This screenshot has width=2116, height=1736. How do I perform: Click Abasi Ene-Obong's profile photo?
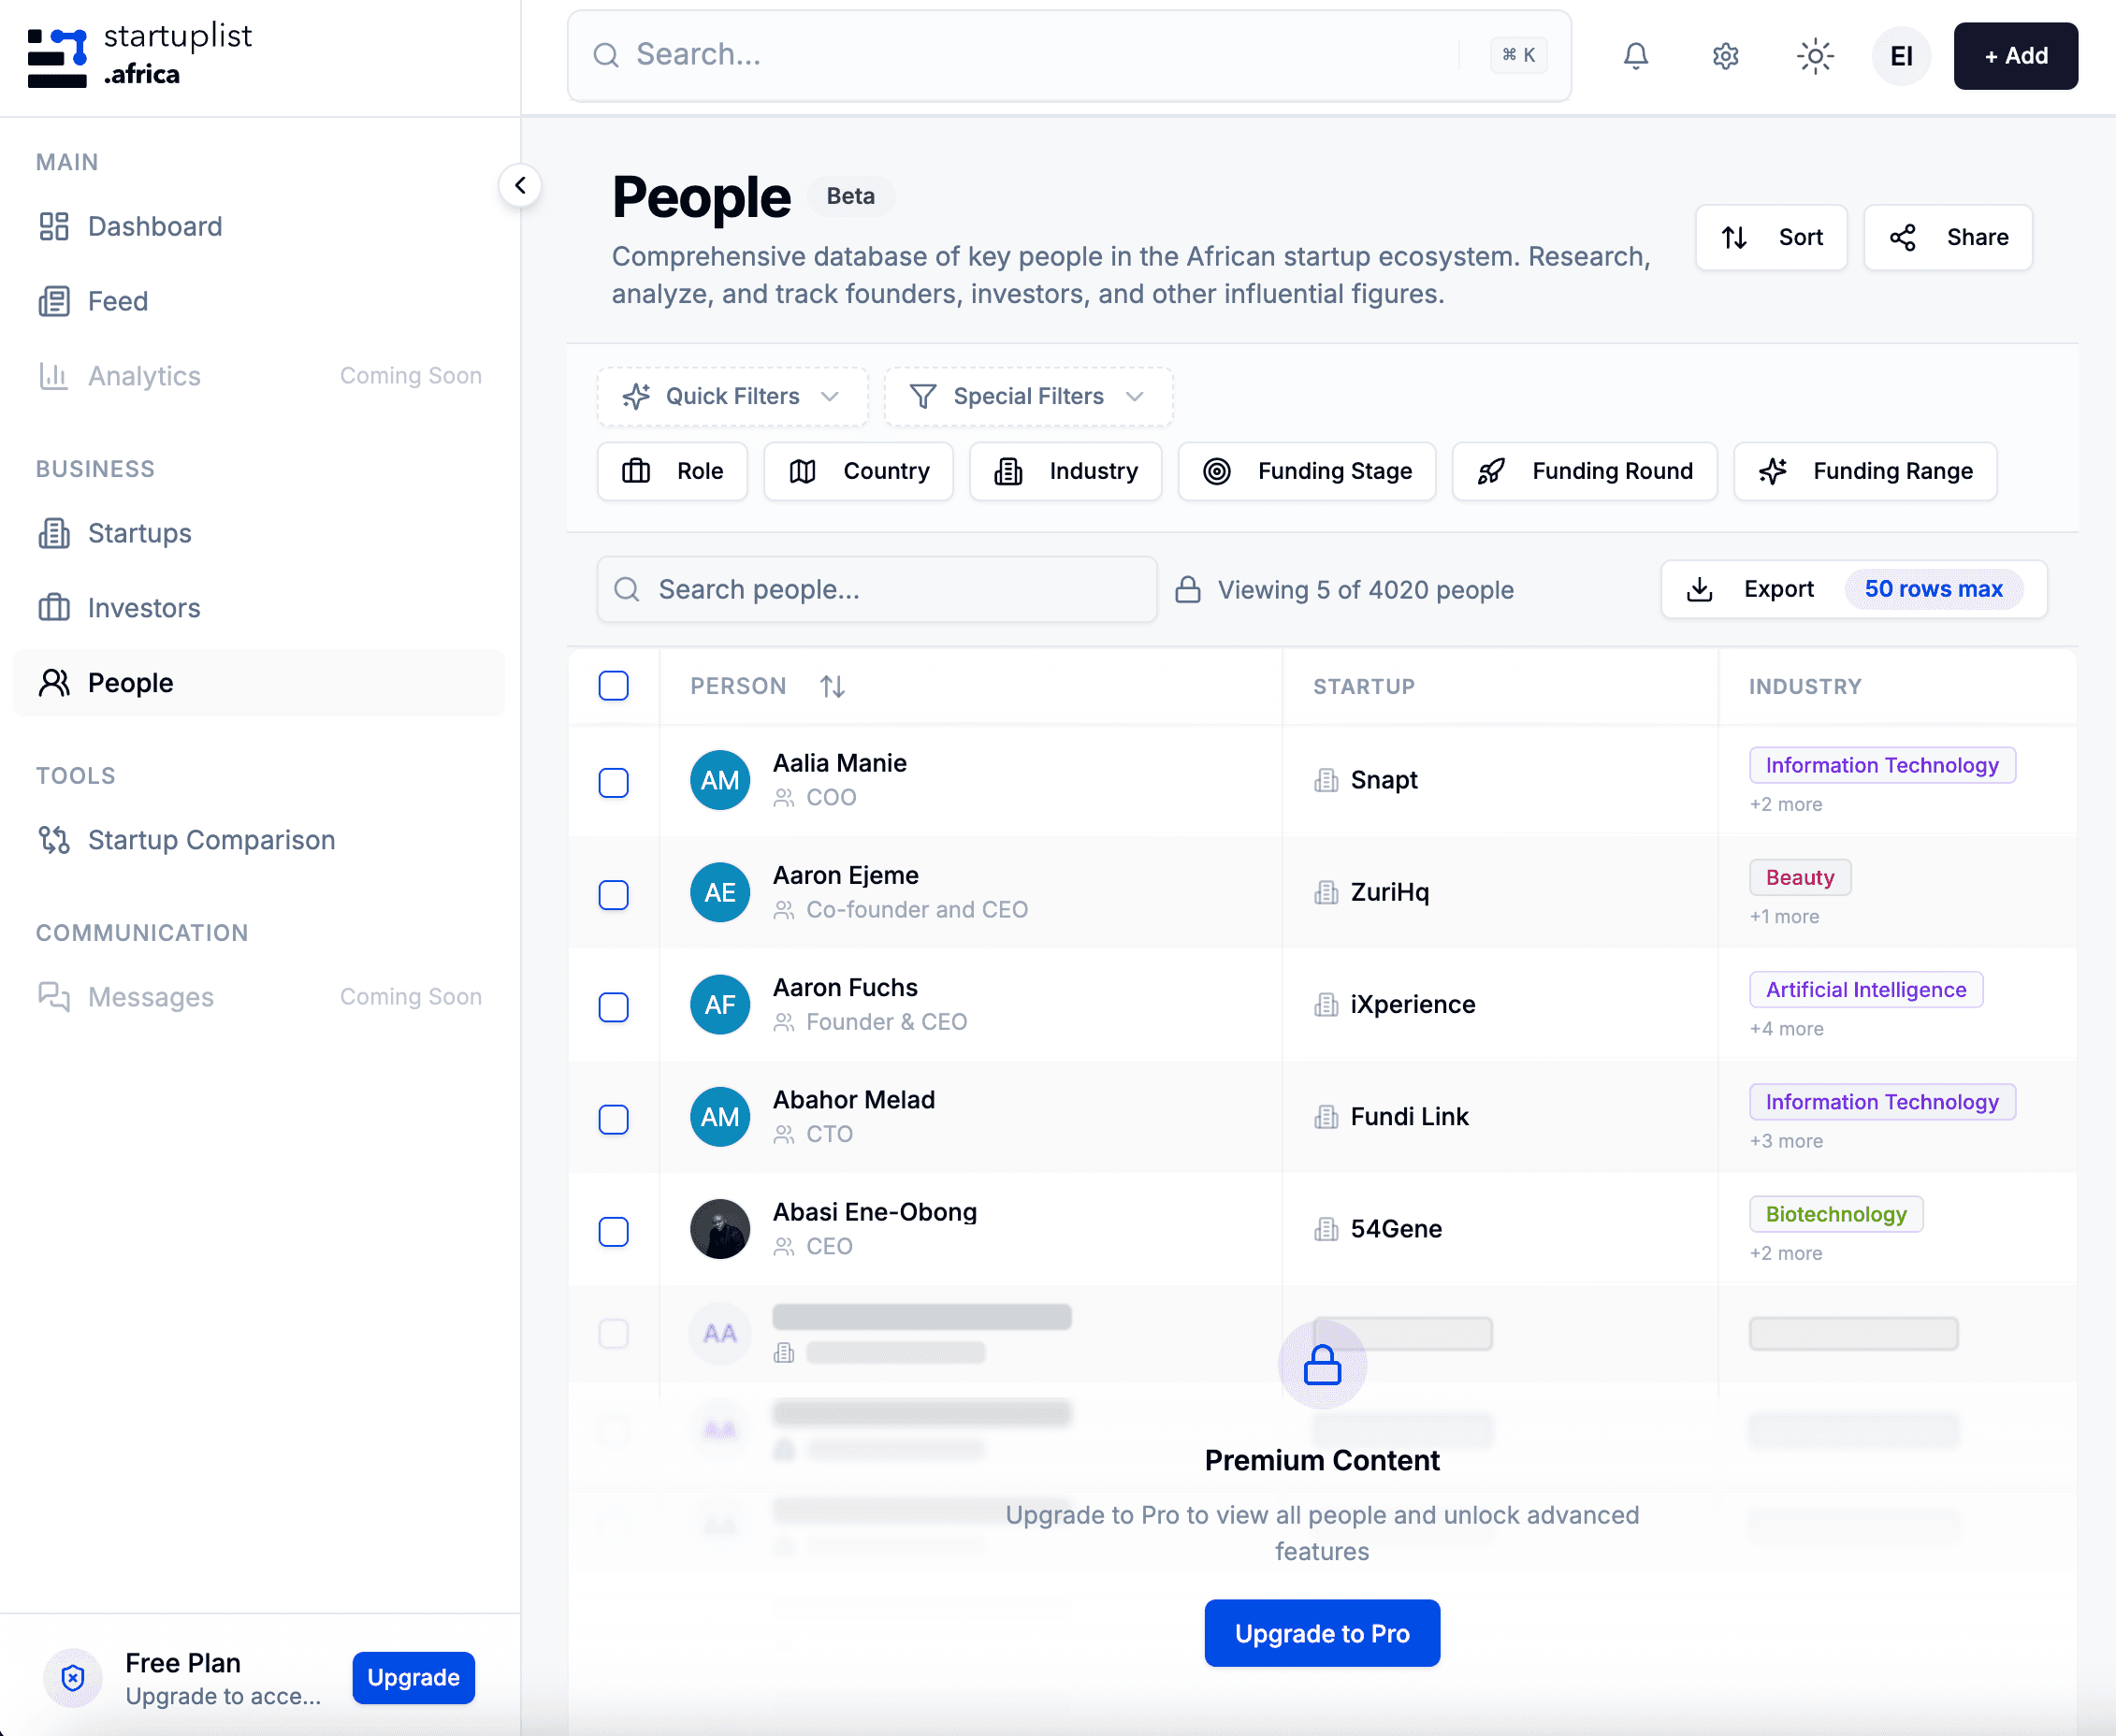coord(720,1229)
